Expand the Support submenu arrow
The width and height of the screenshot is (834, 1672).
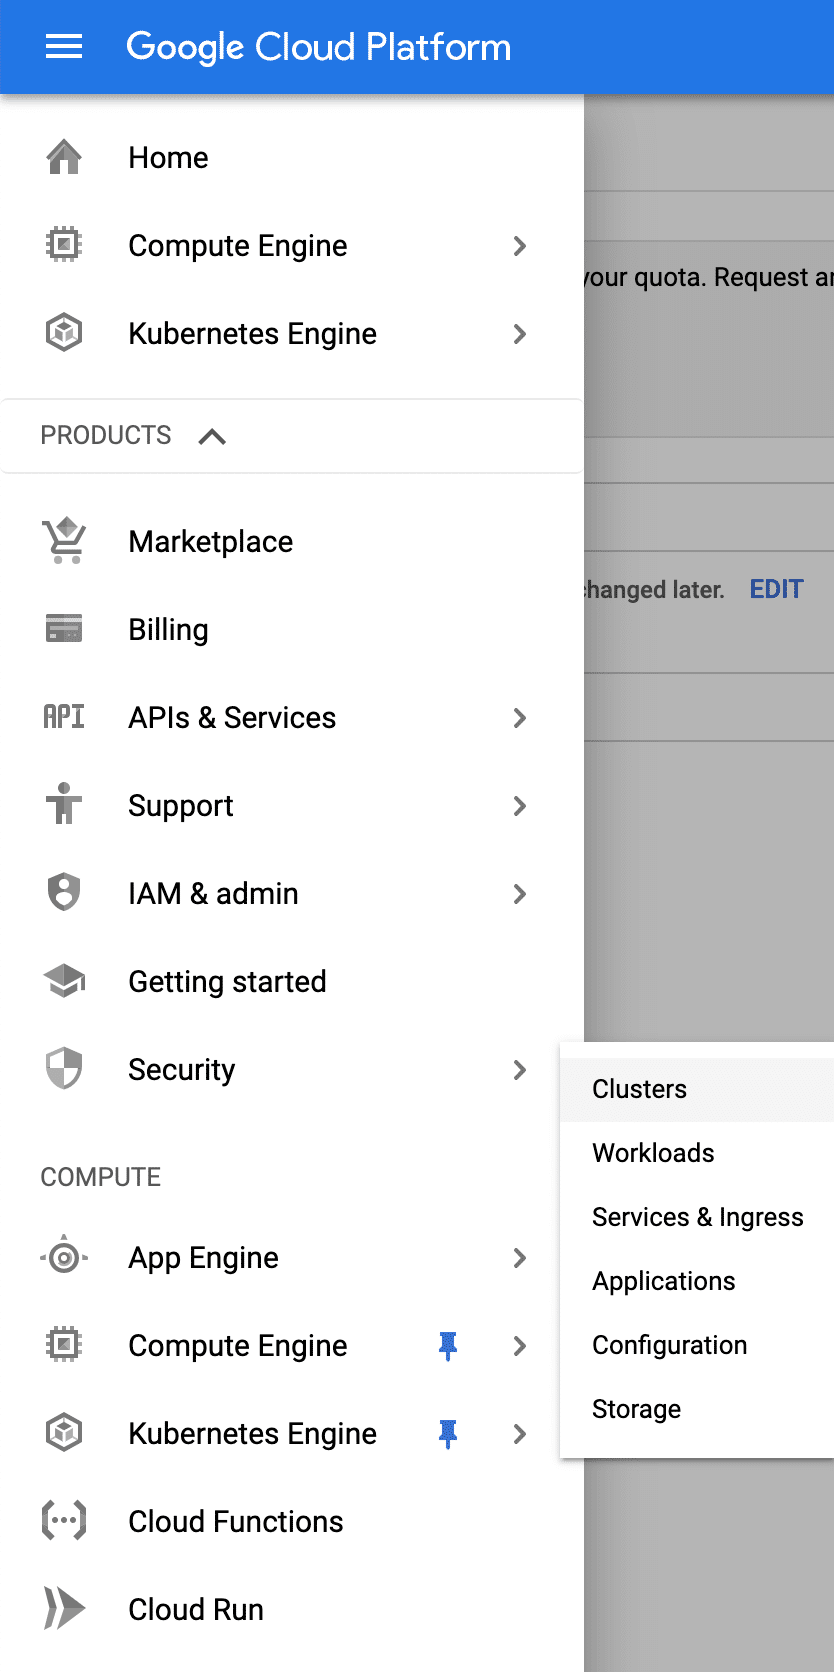[519, 805]
